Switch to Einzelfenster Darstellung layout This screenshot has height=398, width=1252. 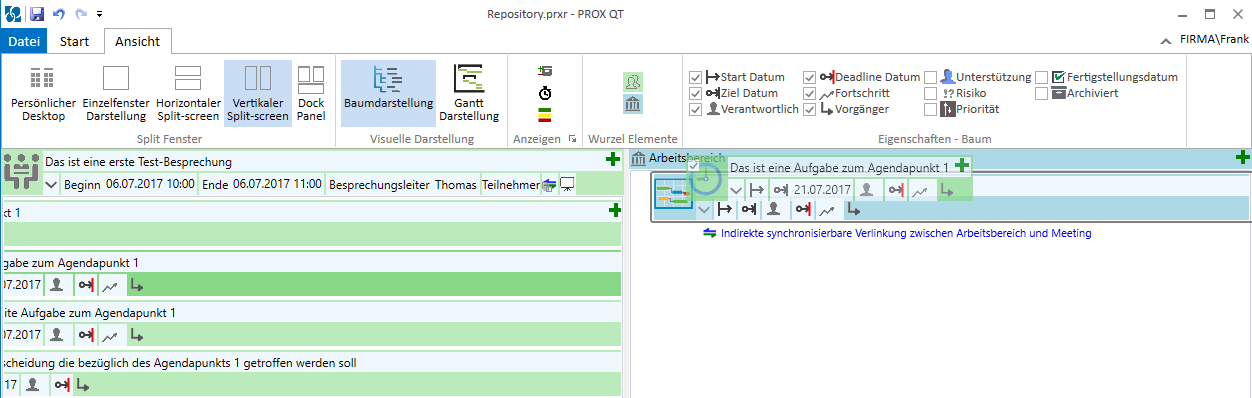[x=116, y=94]
